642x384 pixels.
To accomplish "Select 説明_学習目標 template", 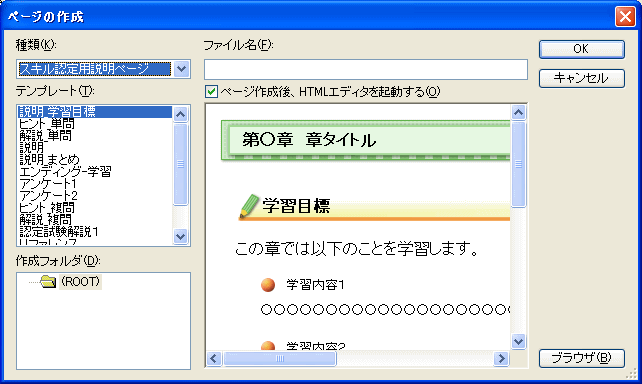I will tap(95, 112).
